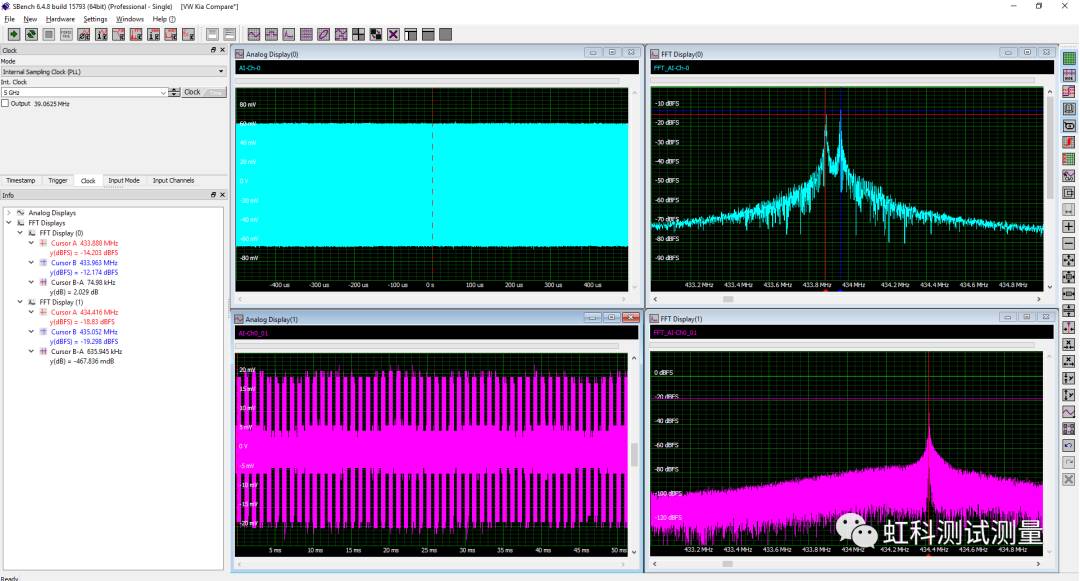Open the 5 GHz Int. Clock dropdown

click(x=164, y=93)
